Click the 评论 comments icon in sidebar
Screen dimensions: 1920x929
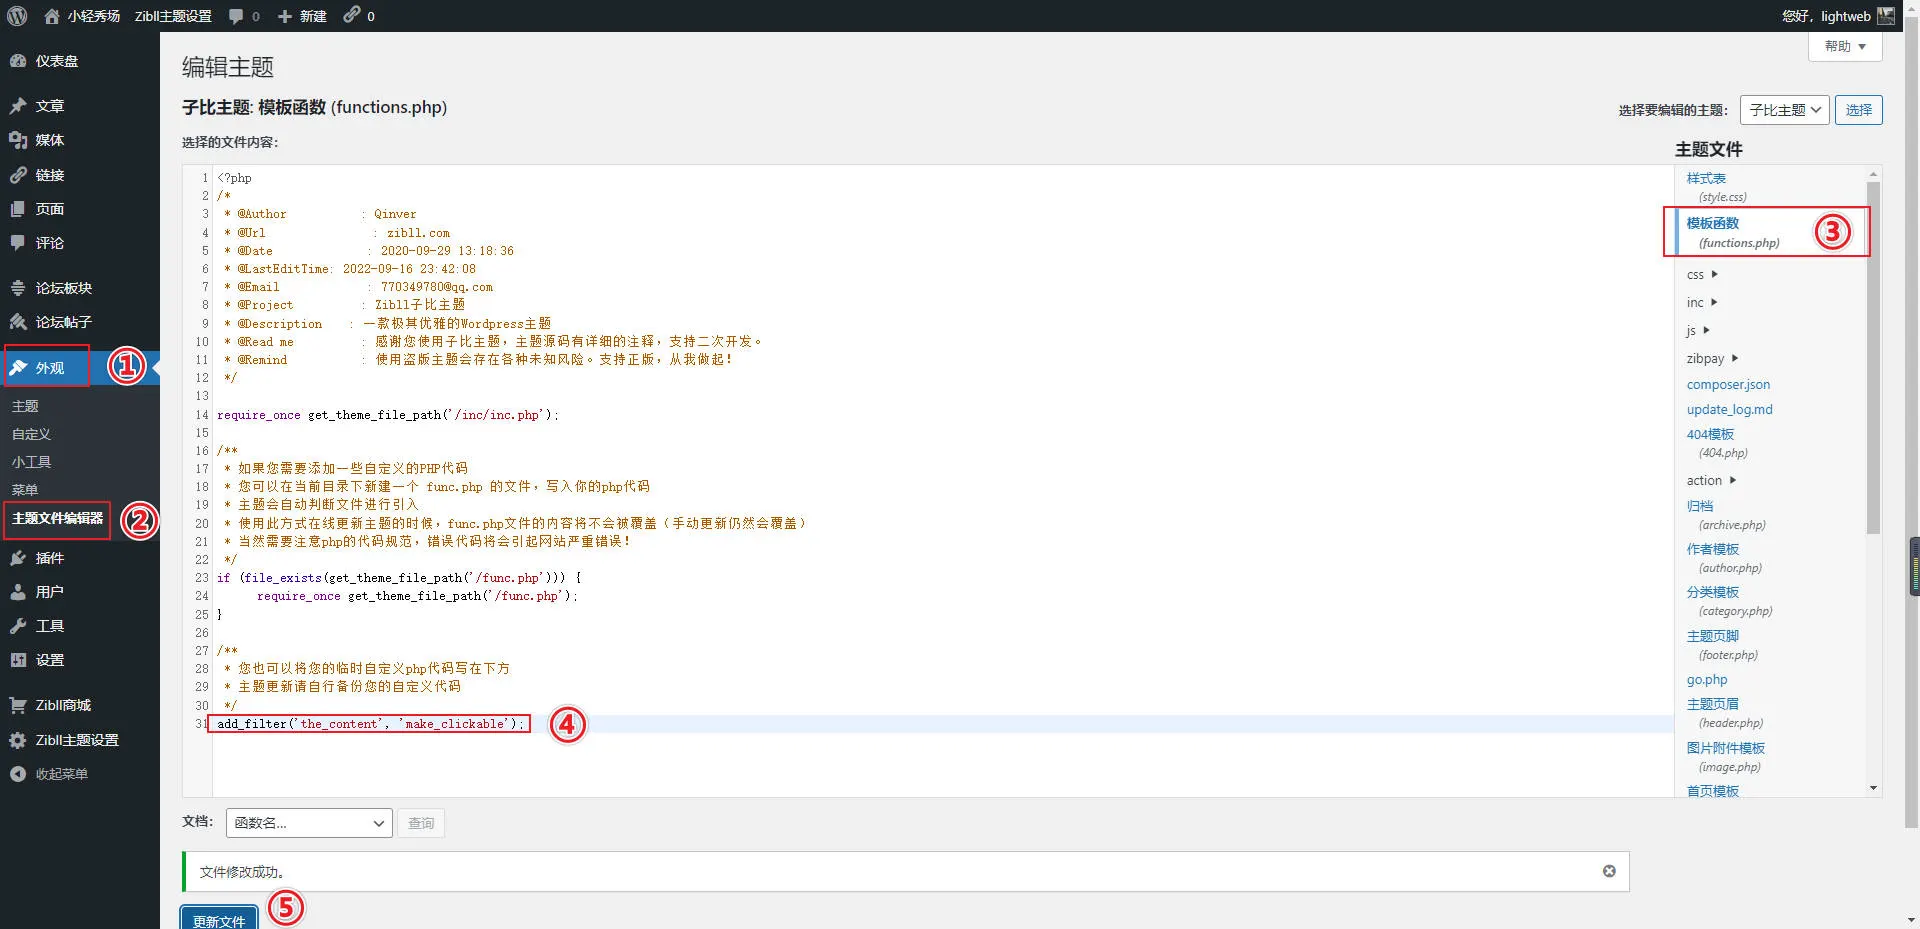(x=18, y=243)
